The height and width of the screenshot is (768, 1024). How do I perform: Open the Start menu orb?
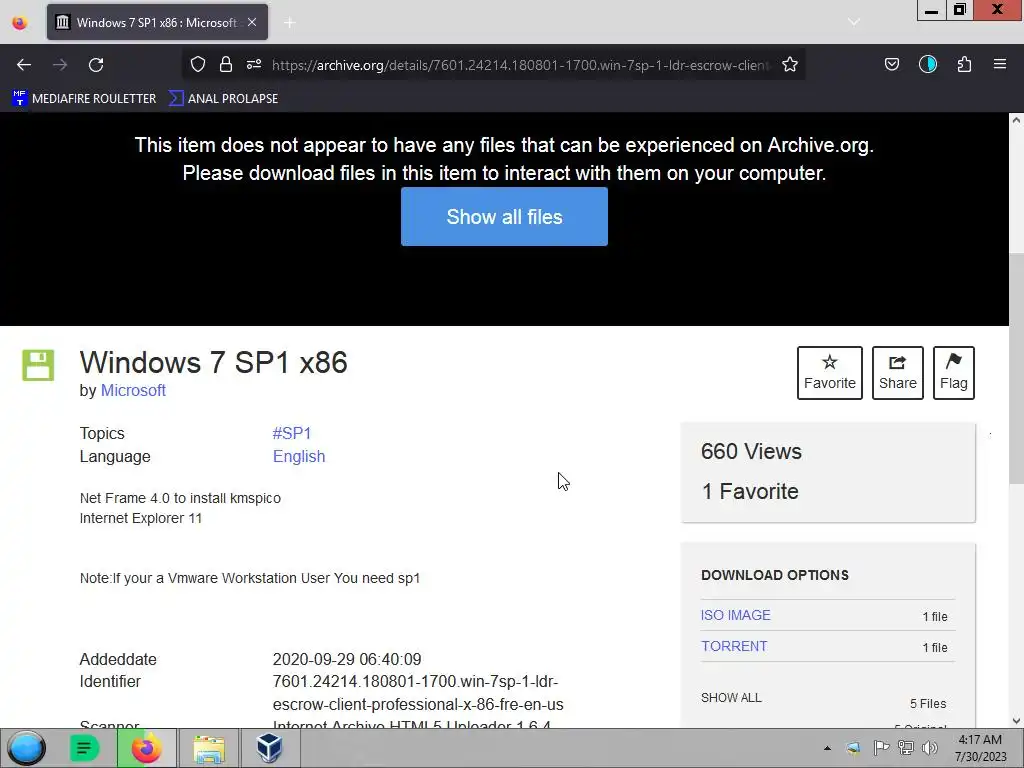pyautogui.click(x=26, y=748)
